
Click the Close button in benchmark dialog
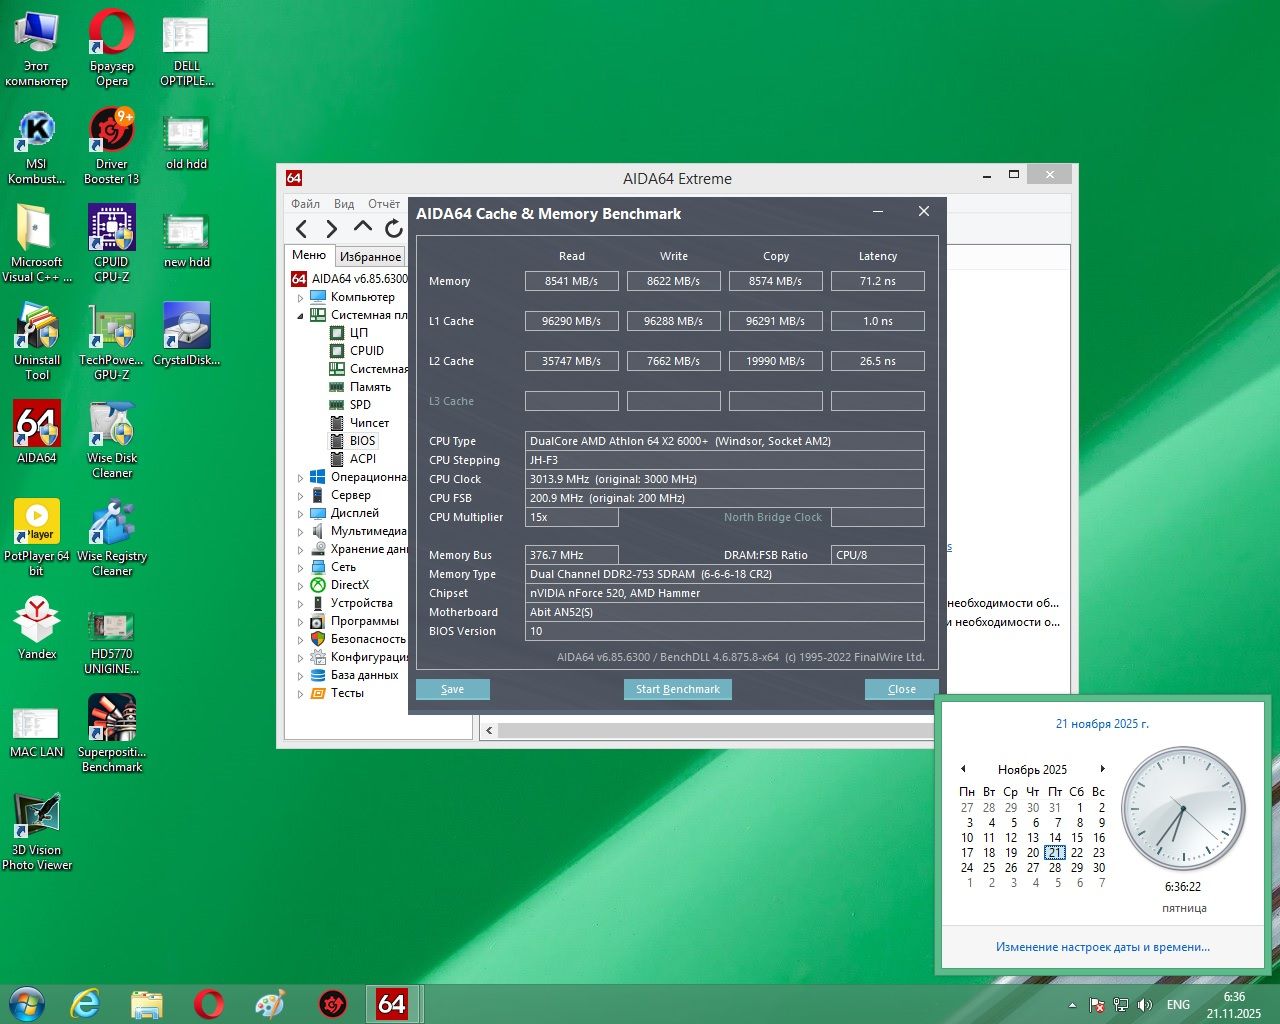coord(902,689)
